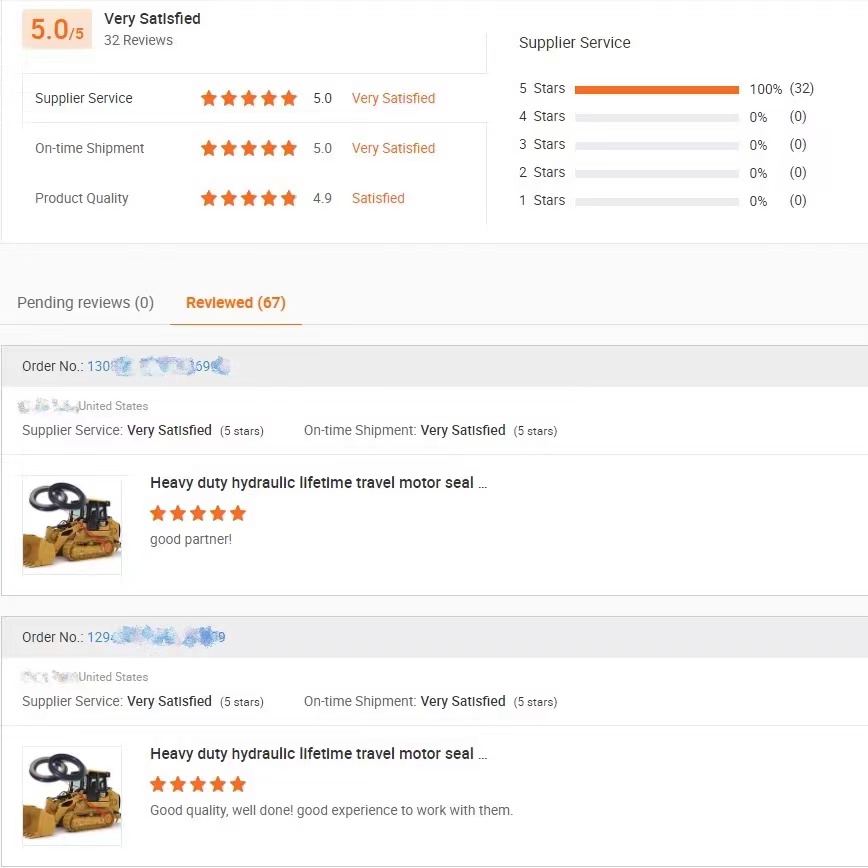Screen dimensions: 868x868
Task: Select the Reviewed (67) tab
Action: (236, 303)
